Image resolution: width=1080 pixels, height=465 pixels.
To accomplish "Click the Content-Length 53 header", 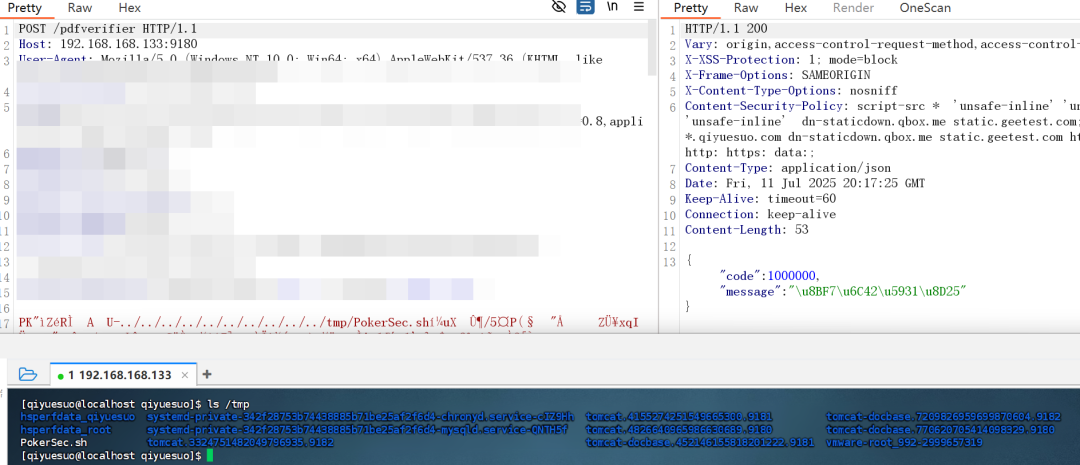I will (747, 229).
